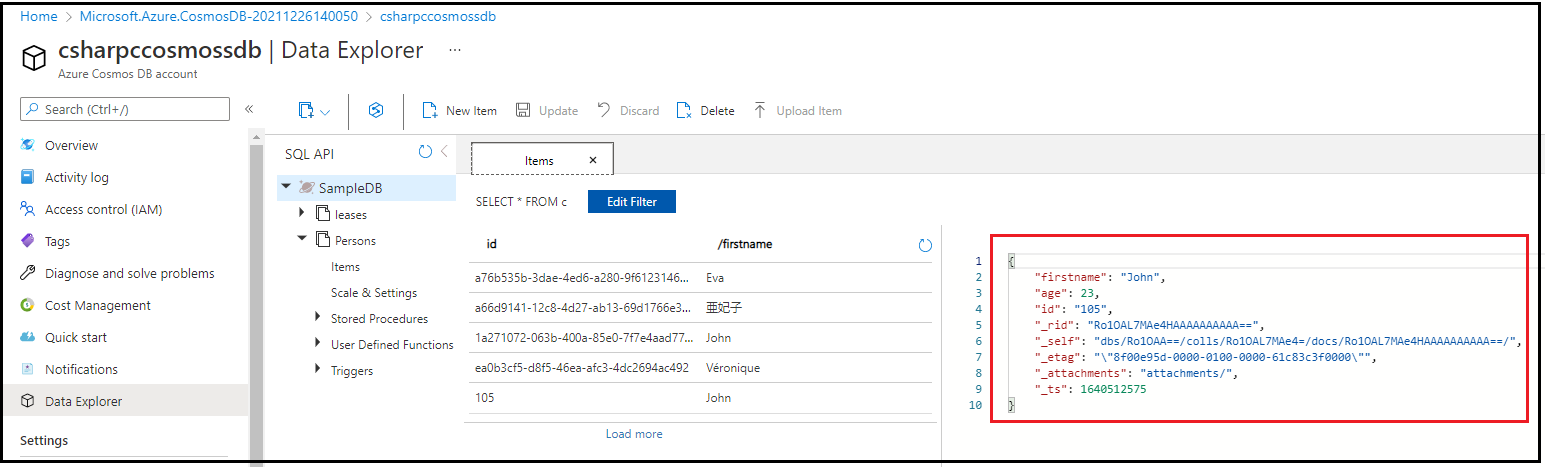Image resolution: width=1545 pixels, height=467 pixels.
Task: Click the id column header
Action: 492,244
